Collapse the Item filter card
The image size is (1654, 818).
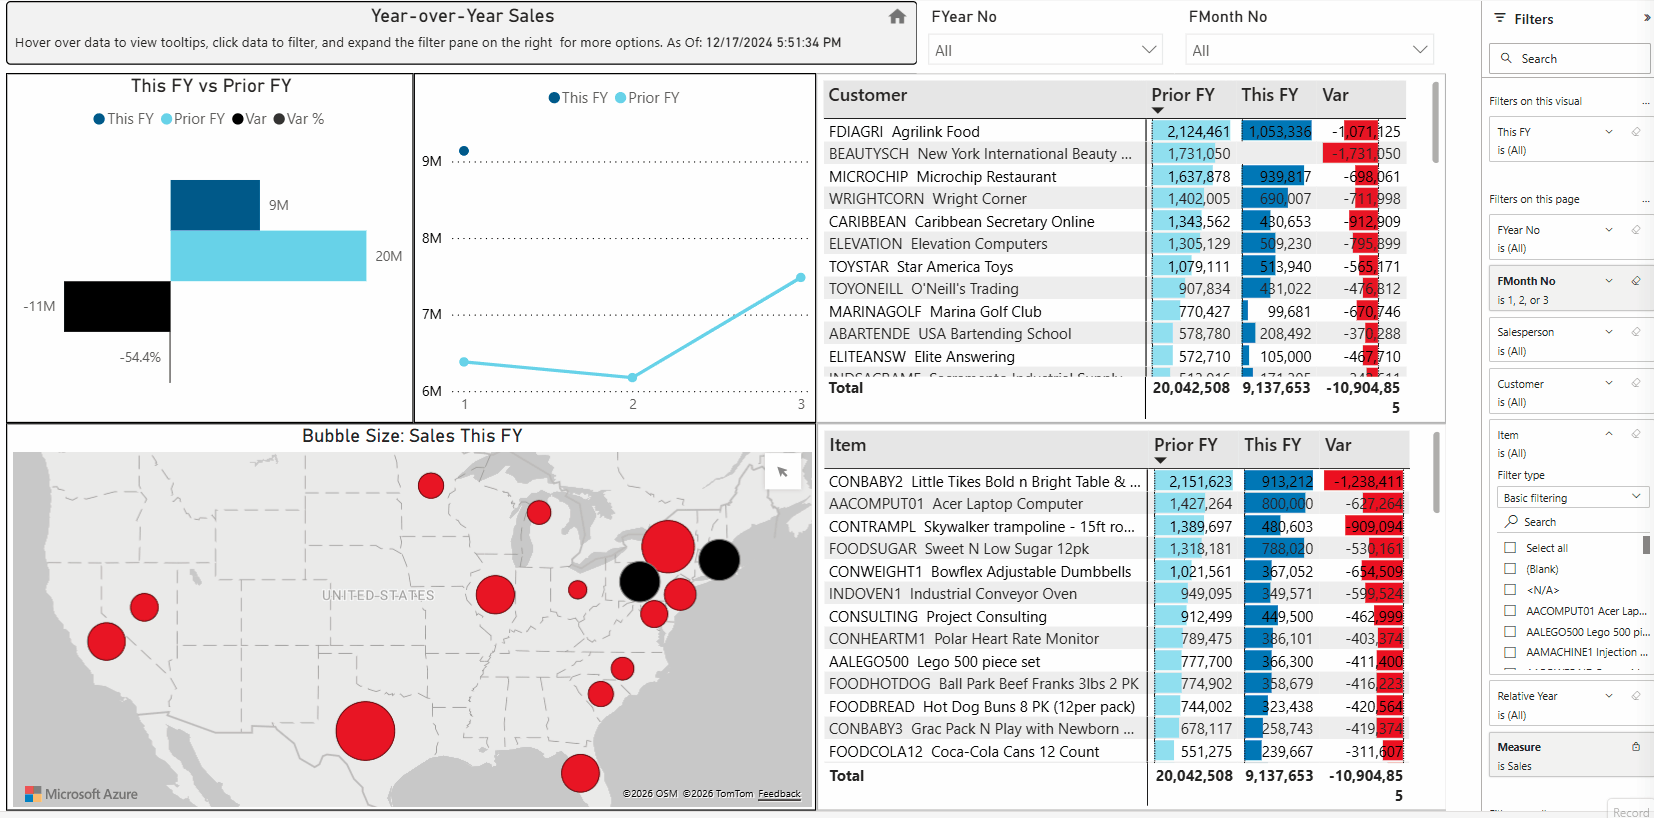[x=1609, y=434]
